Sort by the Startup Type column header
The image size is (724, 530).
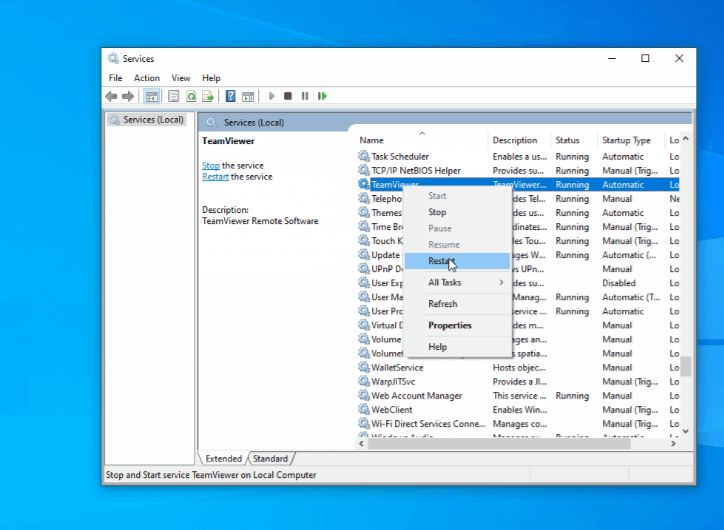tap(631, 140)
